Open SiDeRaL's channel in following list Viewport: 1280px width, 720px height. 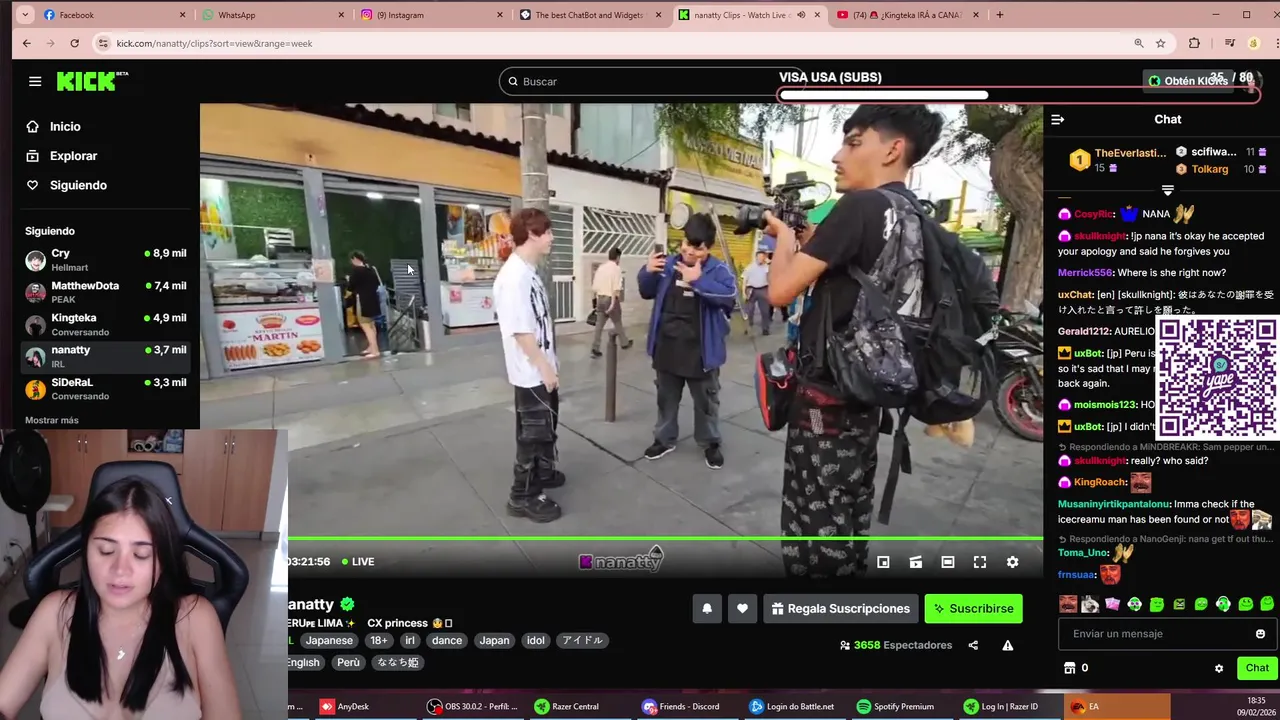click(x=105, y=388)
